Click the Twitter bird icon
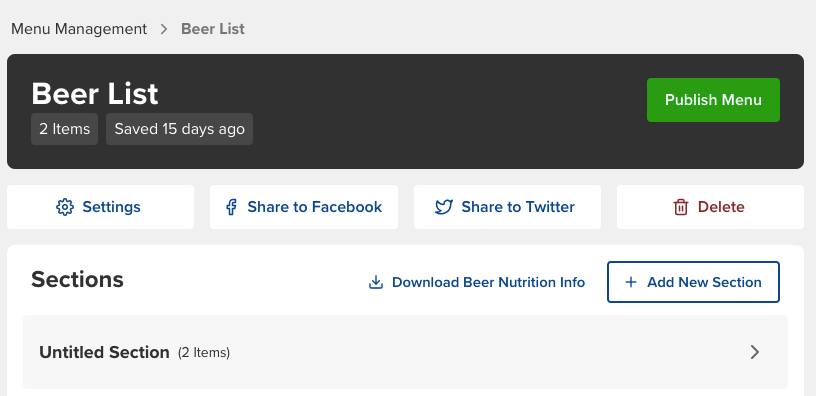Screen dimensions: 816x396 [x=443, y=207]
